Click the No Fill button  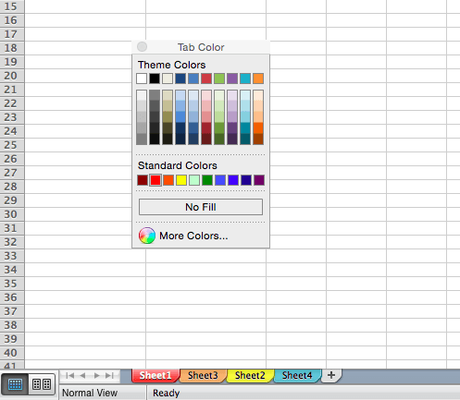[x=201, y=207]
